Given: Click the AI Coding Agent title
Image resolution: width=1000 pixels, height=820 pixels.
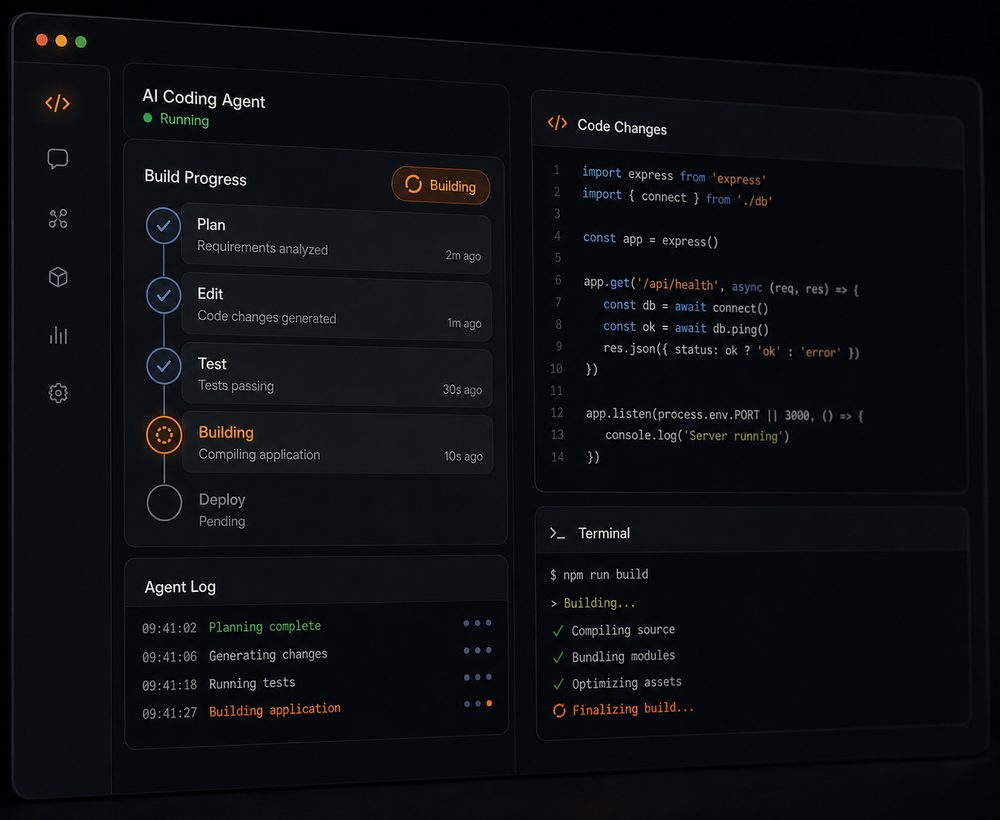Looking at the screenshot, I should 203,98.
